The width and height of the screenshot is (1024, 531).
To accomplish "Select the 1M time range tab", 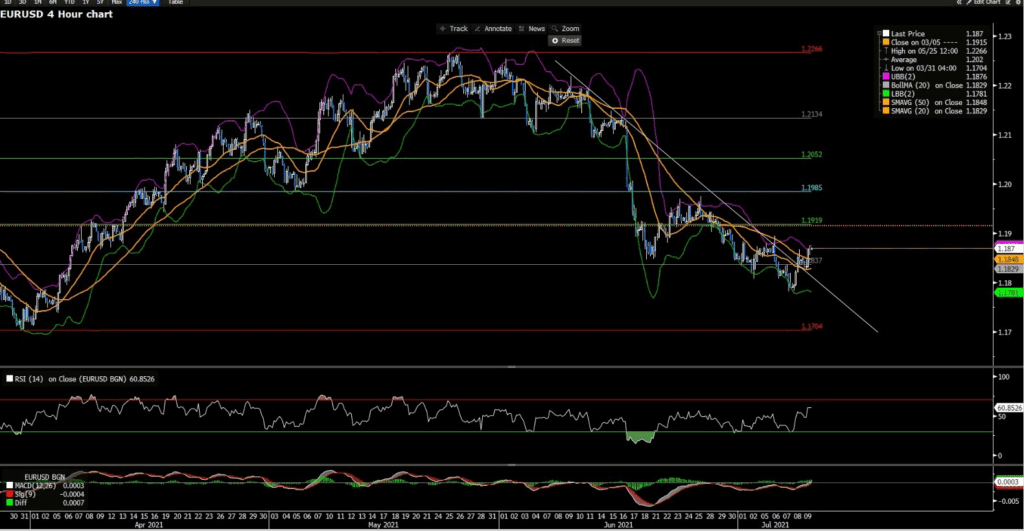I will click(37, 2).
